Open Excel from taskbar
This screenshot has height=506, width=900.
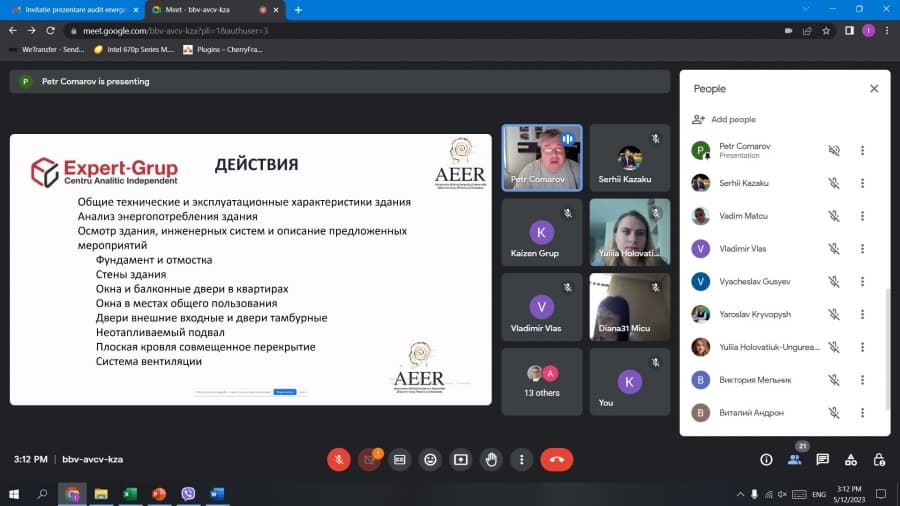tap(130, 494)
